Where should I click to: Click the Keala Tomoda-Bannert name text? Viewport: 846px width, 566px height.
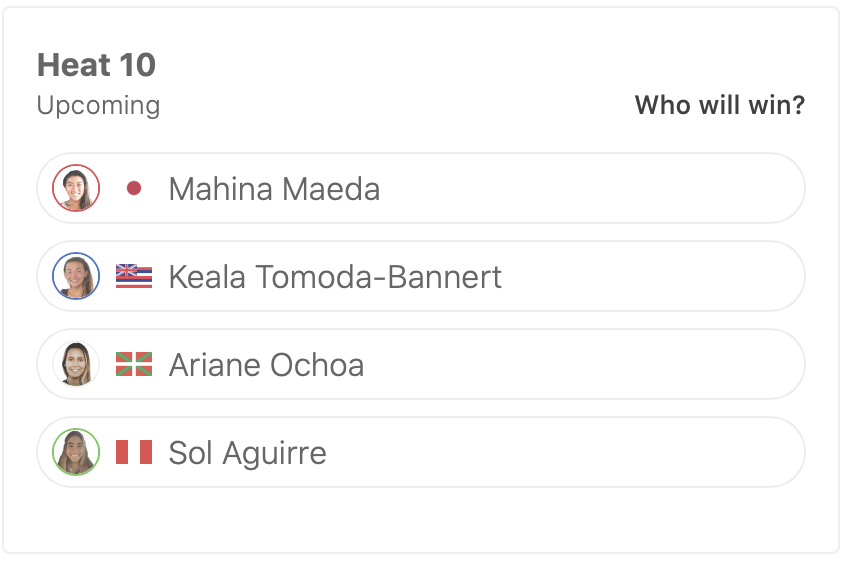point(335,277)
